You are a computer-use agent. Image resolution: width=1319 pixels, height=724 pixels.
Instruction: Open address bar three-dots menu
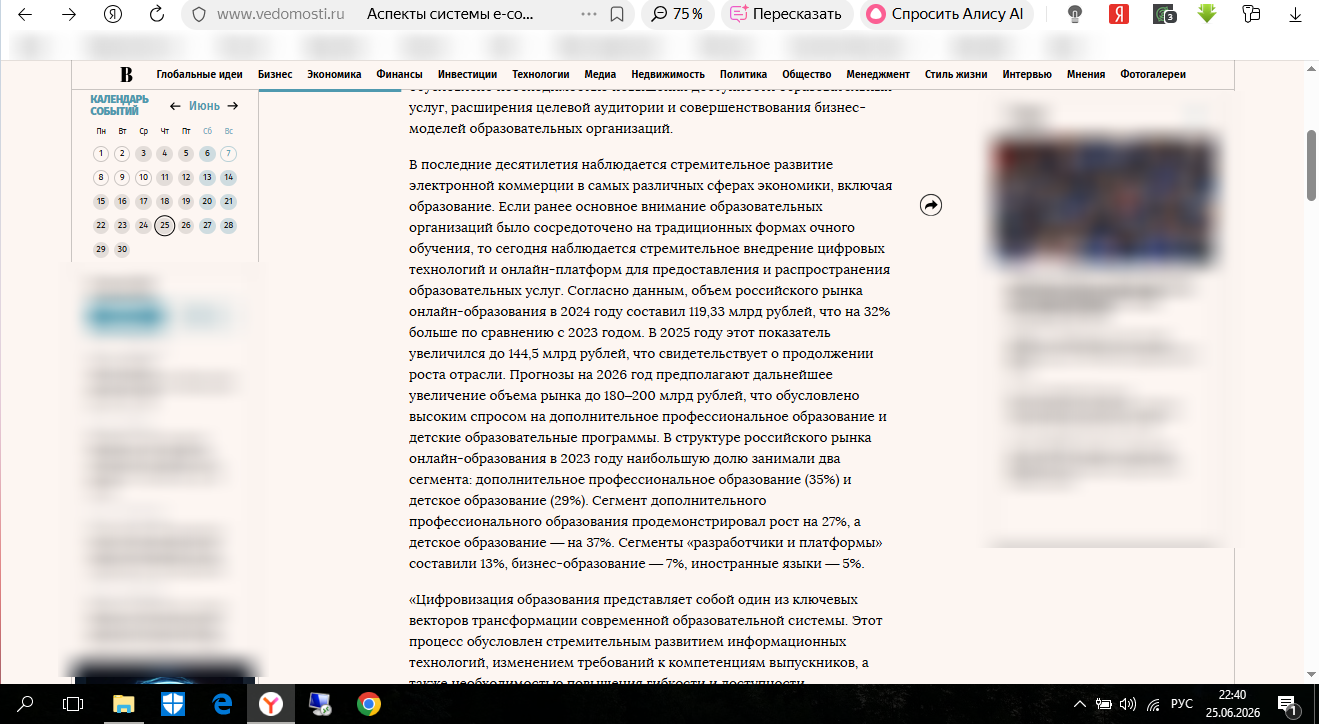tap(589, 14)
